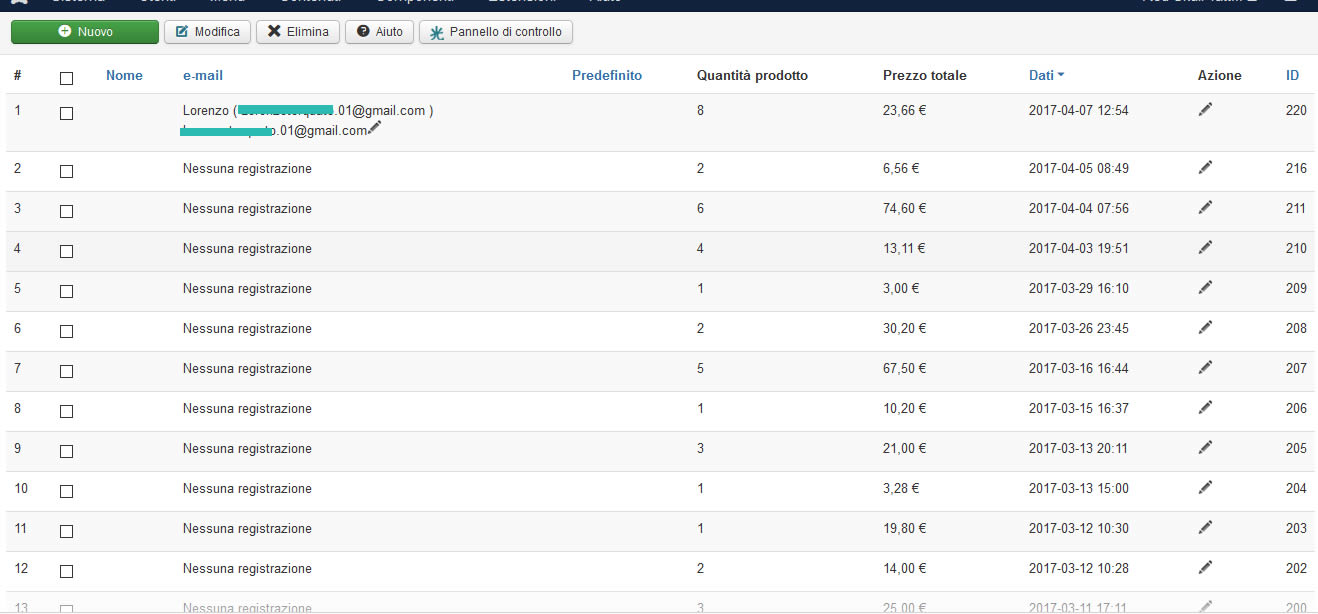Select the checkbox for row 6
The image size is (1318, 614).
66,331
